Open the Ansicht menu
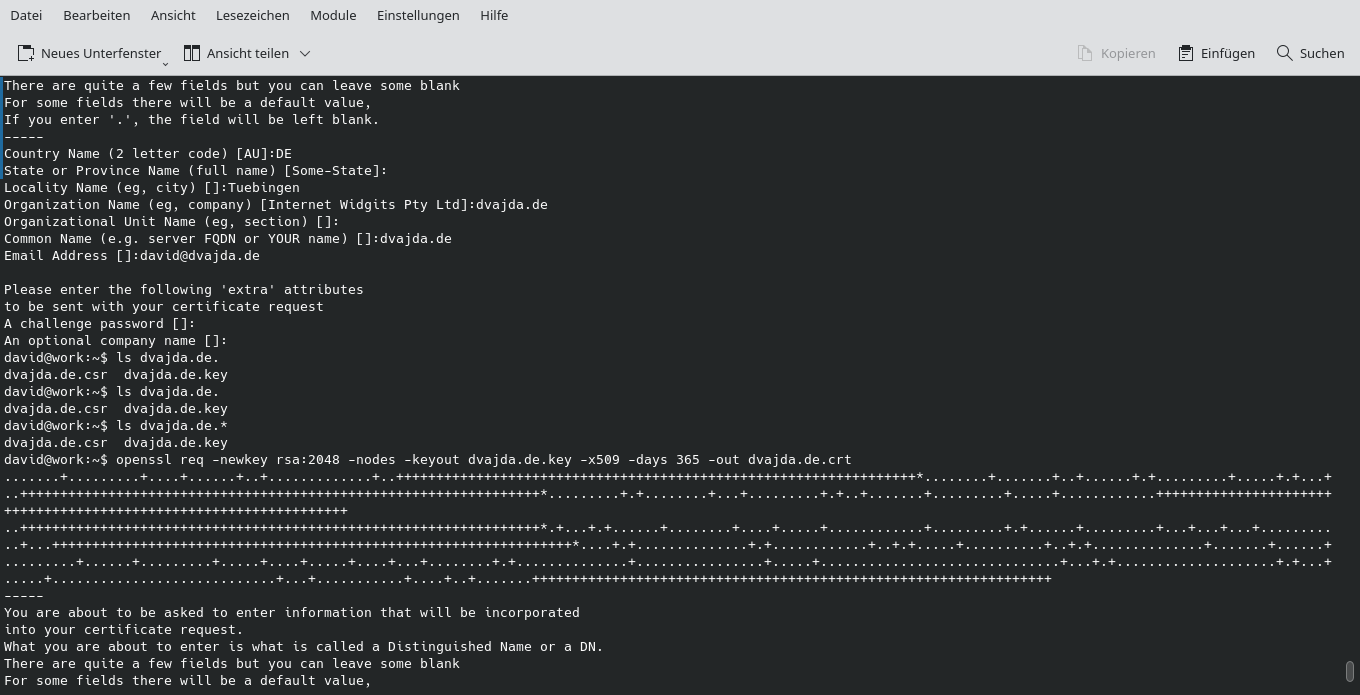The height and width of the screenshot is (695, 1360). click(x=173, y=15)
